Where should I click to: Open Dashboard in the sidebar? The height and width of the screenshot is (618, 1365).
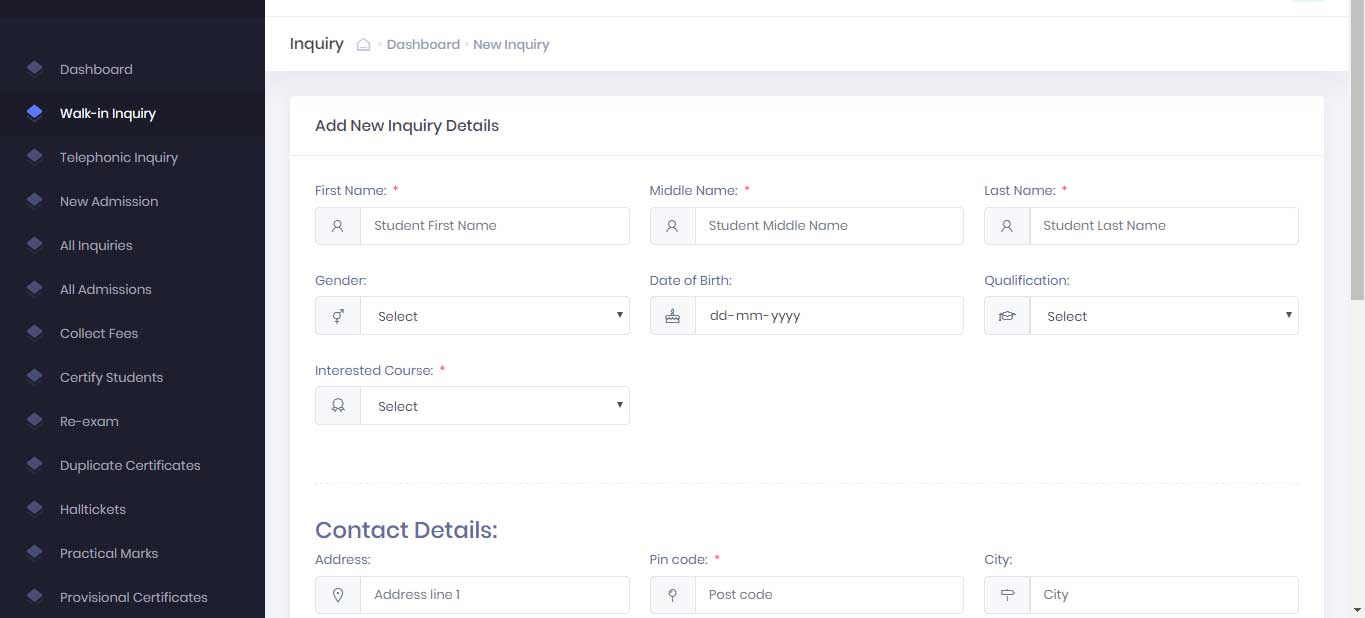(x=132, y=69)
